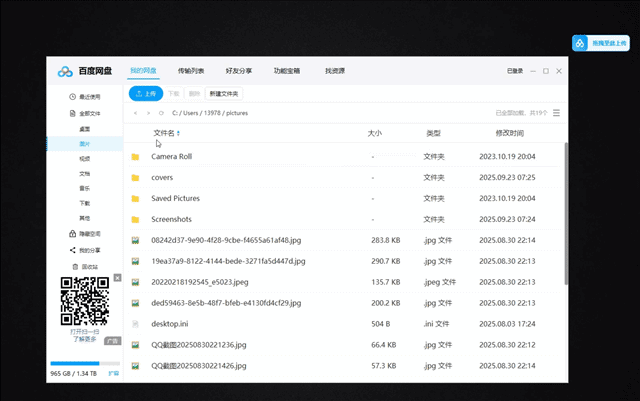The image size is (640, 401).
Task: Select the 'Camera Roll' folder name
Action: click(x=171, y=156)
